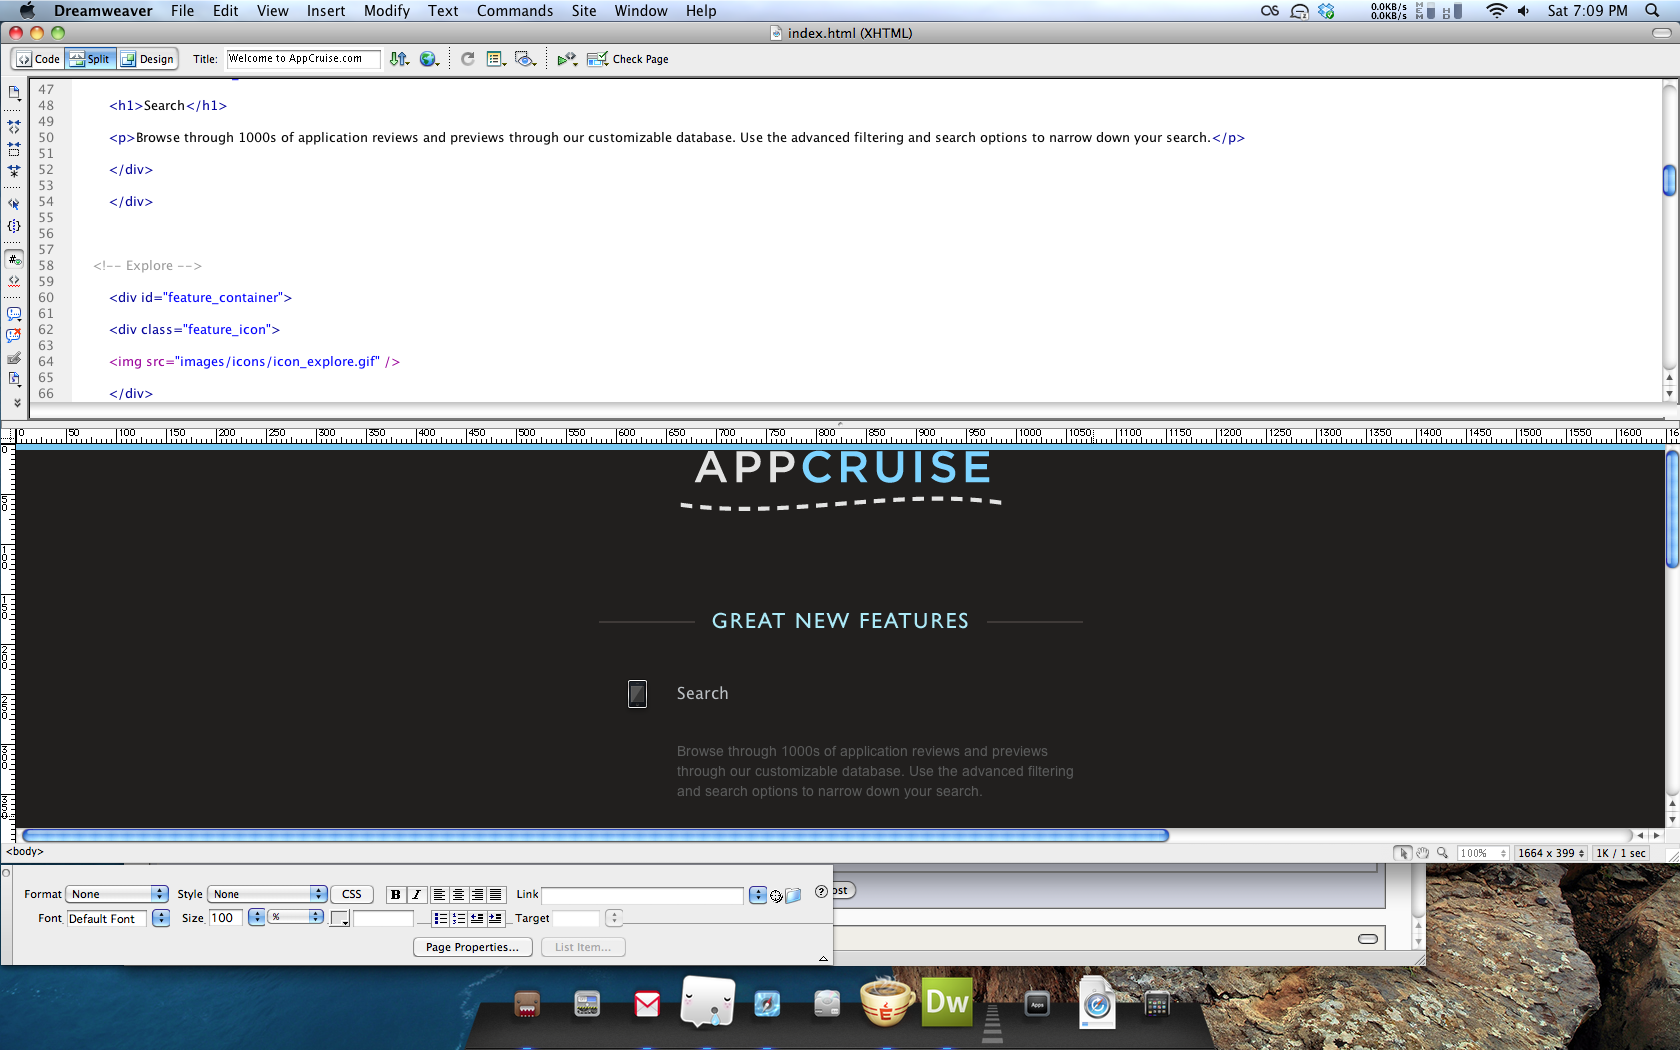Click Remove Comment icon
Screen dimensions: 1680x1050
pyautogui.click(x=14, y=336)
